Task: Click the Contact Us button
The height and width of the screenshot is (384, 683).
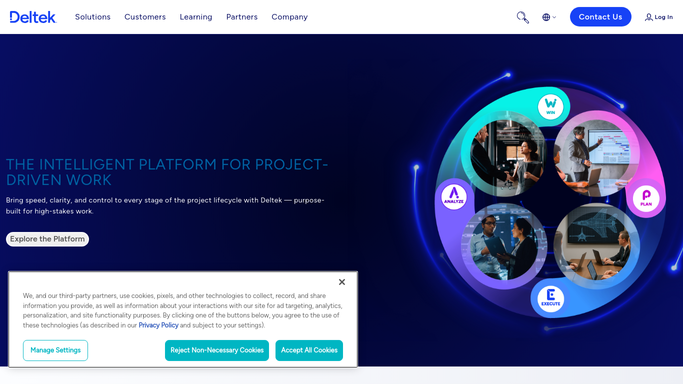Action: click(600, 17)
